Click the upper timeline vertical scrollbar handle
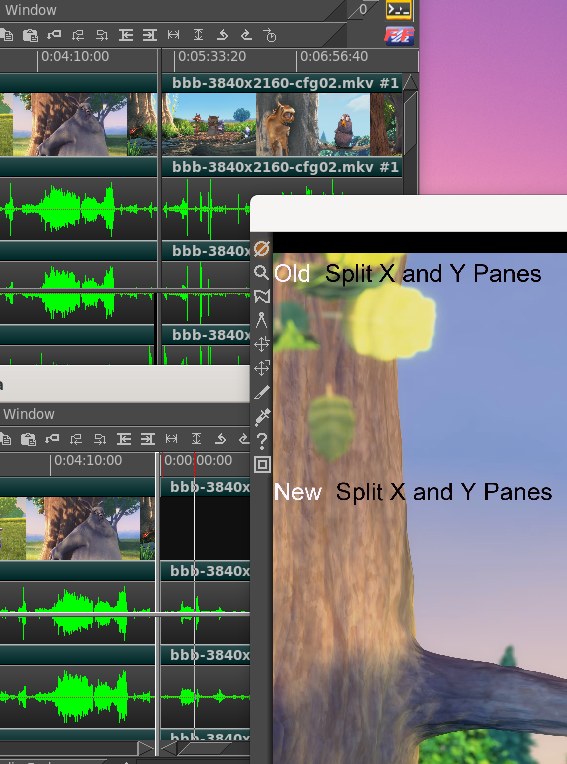 [411, 122]
